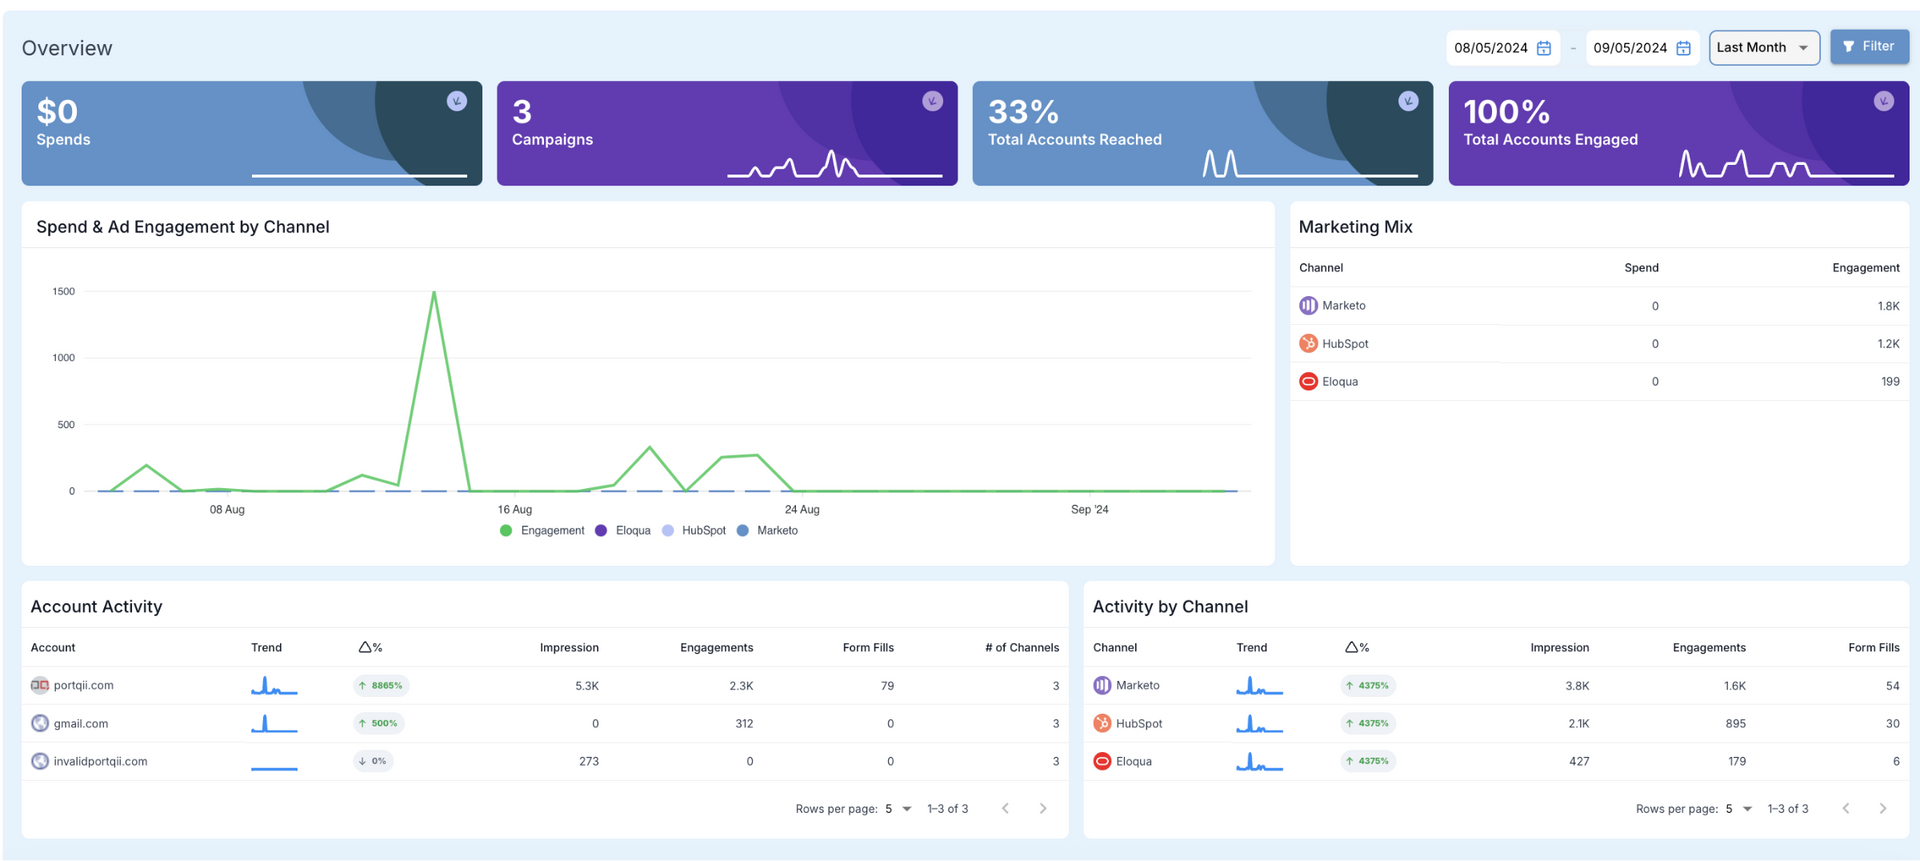
Task: Sort Account Activity by Form Fills column
Action: [x=868, y=648]
